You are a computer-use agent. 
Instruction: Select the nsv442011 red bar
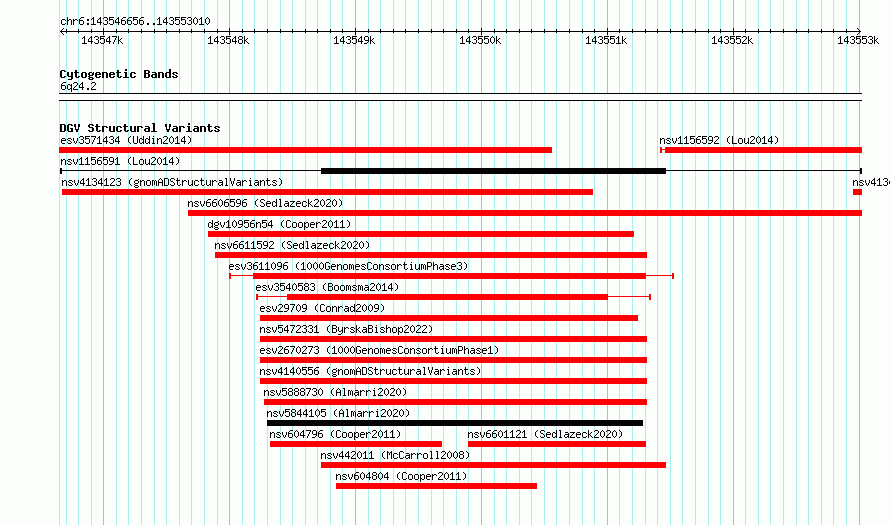493,465
